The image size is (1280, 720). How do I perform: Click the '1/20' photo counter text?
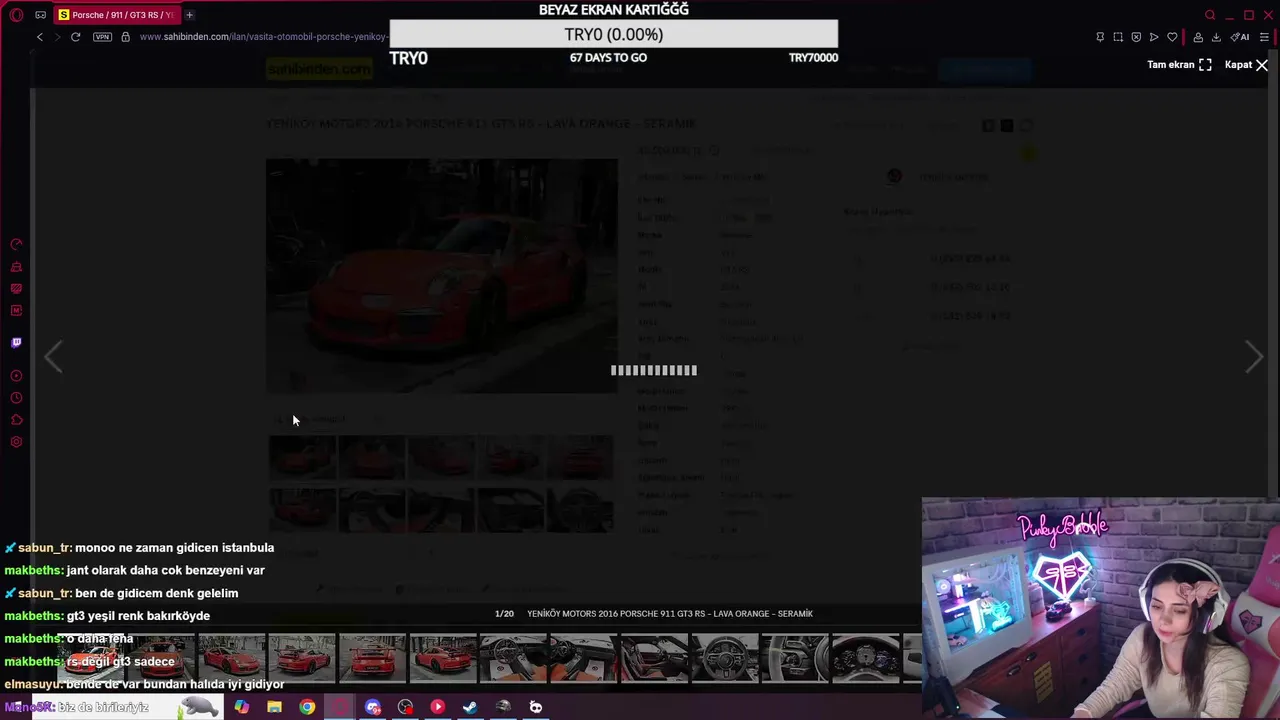tap(504, 614)
